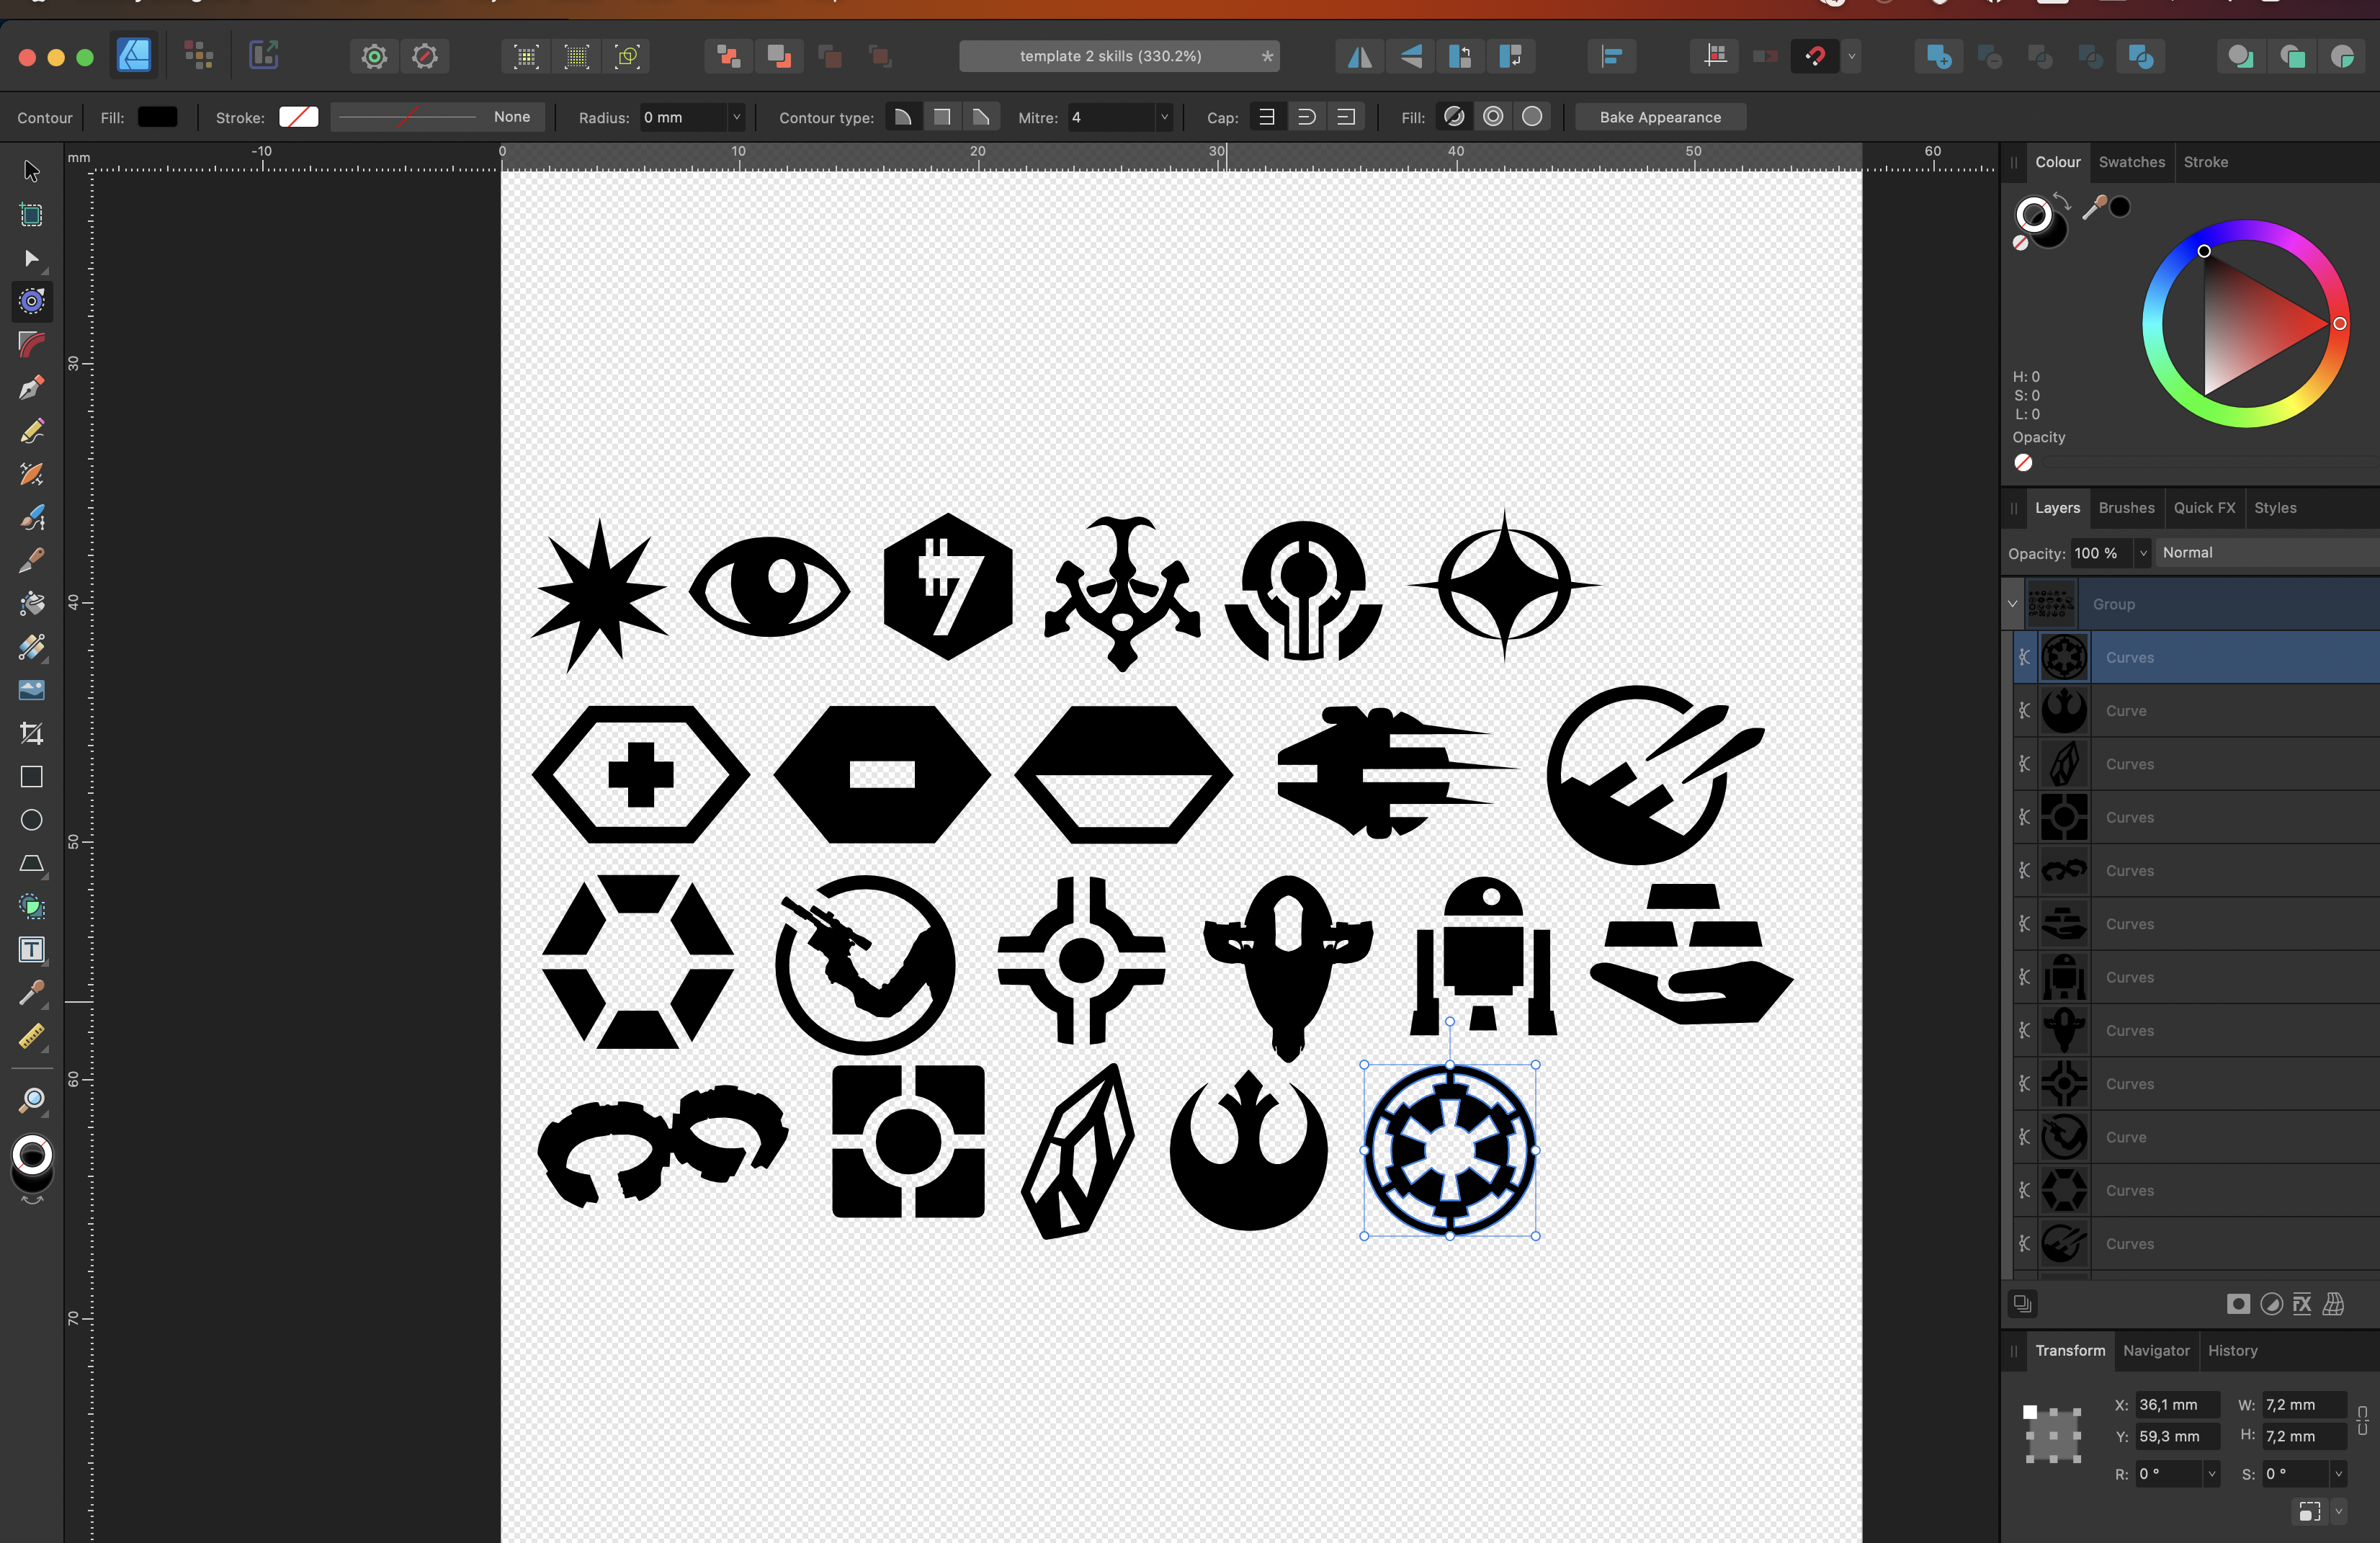This screenshot has width=2380, height=1543.
Task: Switch to Pixel Persona
Action: pyautogui.click(x=198, y=56)
